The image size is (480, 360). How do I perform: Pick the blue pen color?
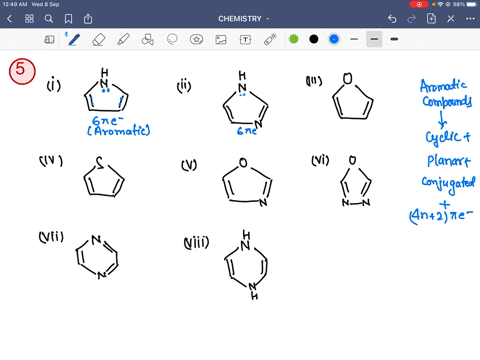(334, 39)
